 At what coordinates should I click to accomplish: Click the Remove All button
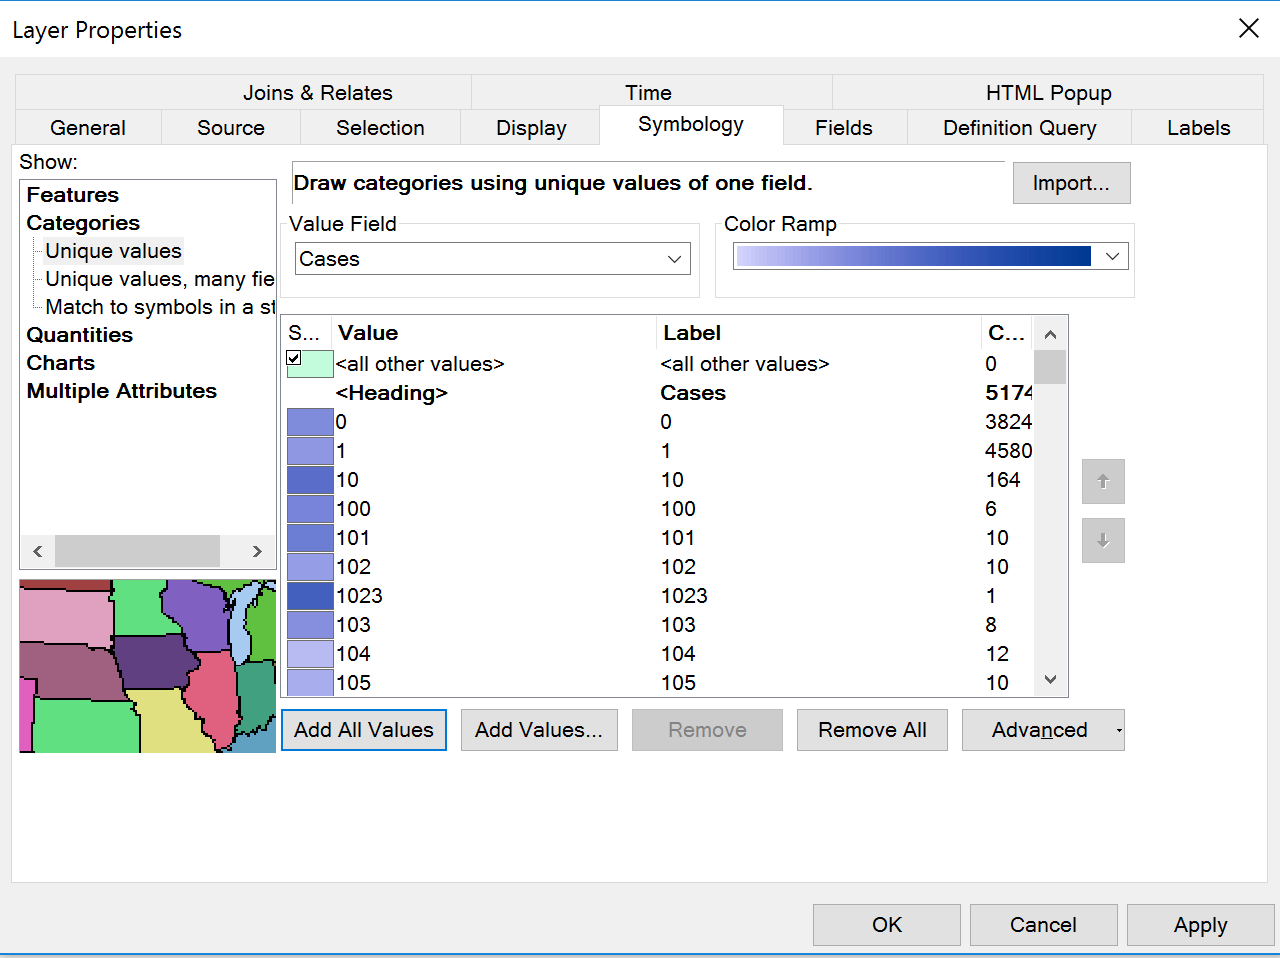[x=872, y=730]
